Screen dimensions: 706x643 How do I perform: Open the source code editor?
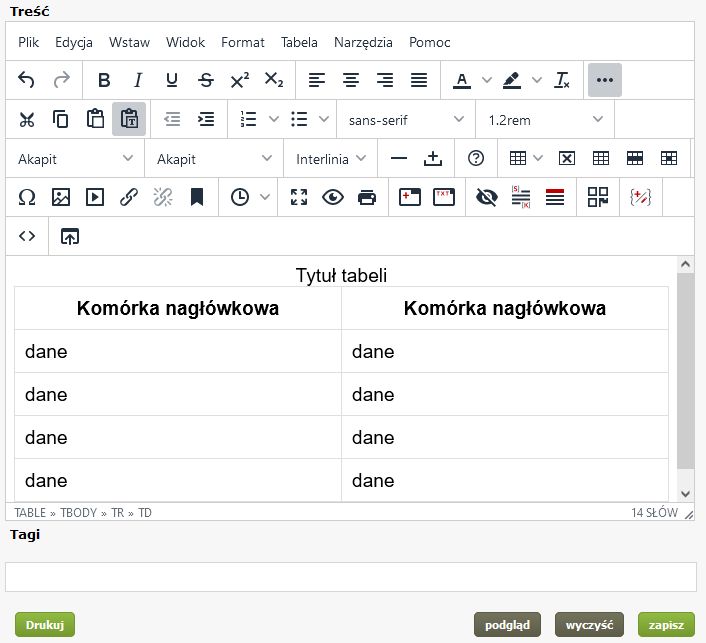click(27, 236)
